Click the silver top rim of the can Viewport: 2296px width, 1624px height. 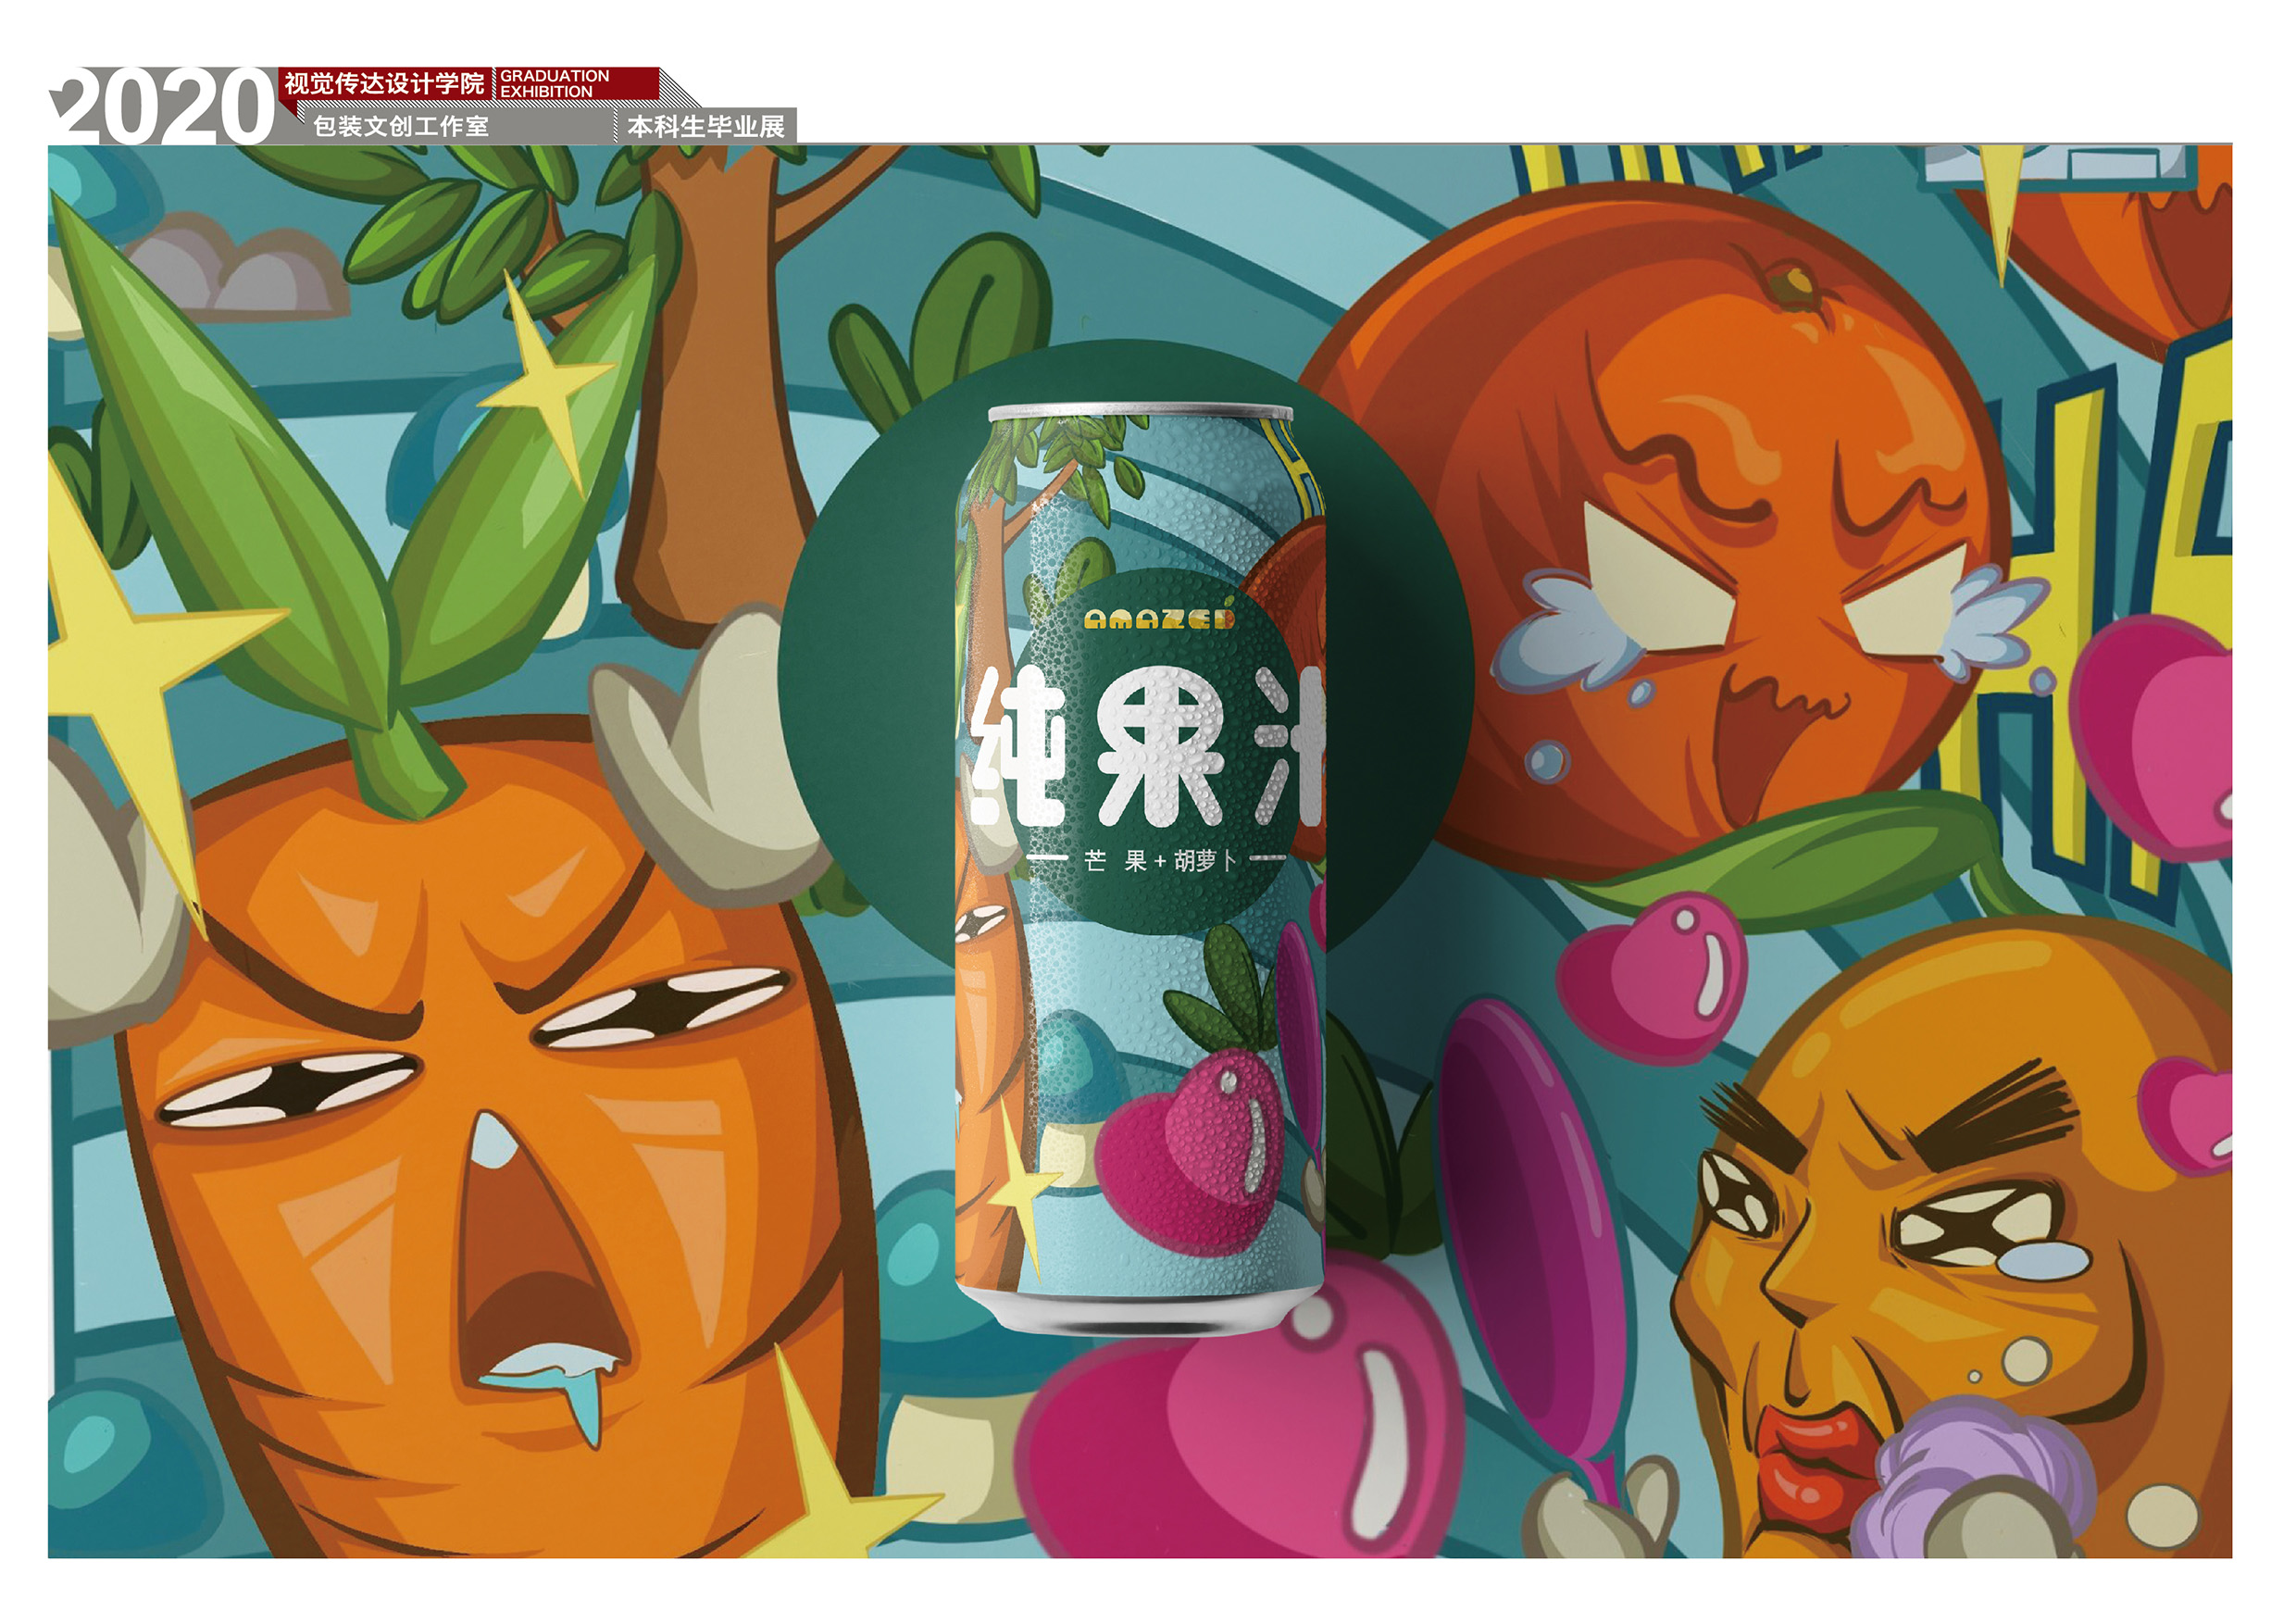click(1140, 412)
